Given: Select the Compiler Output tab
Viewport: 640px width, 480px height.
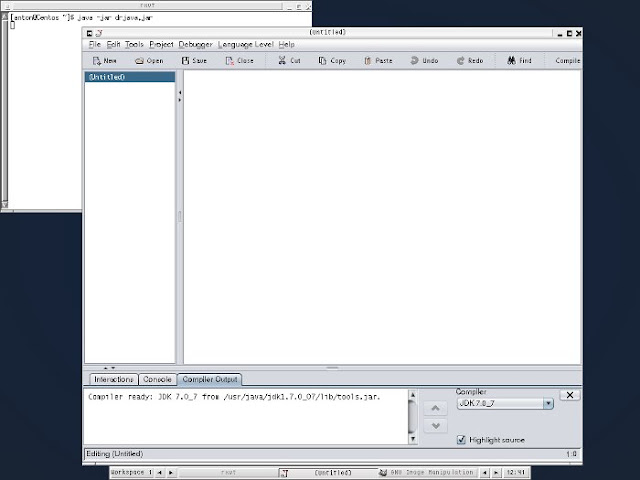Looking at the screenshot, I should point(209,379).
